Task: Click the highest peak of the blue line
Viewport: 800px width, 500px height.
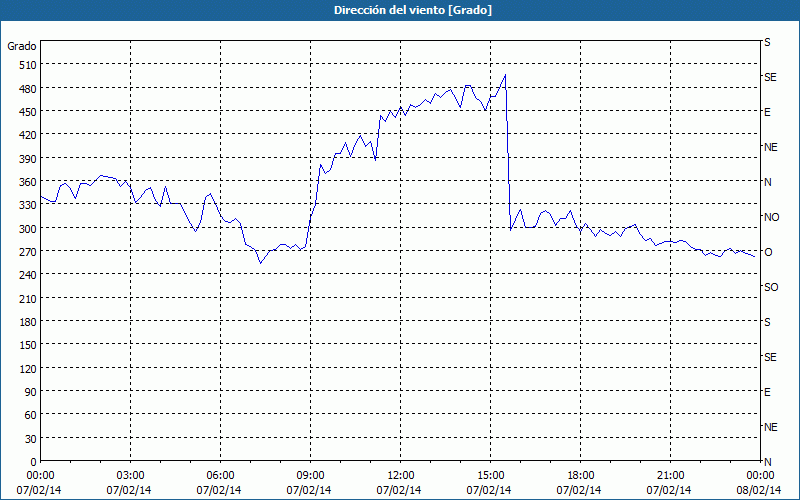Action: click(505, 75)
